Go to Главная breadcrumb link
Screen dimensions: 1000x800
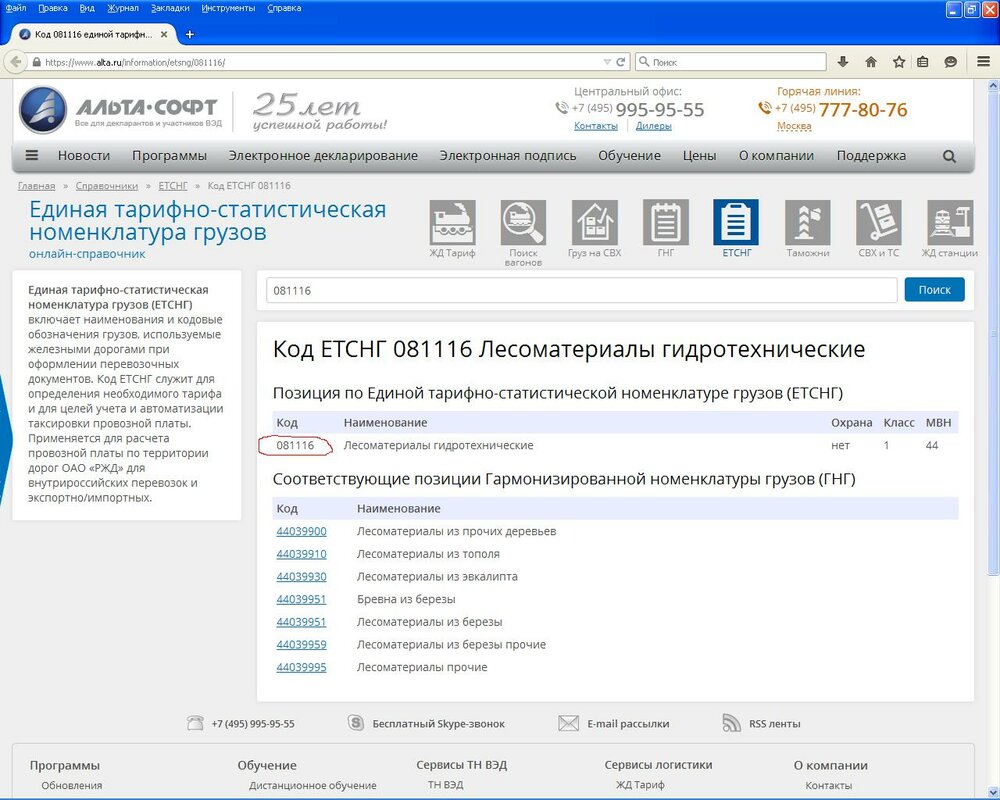click(36, 186)
